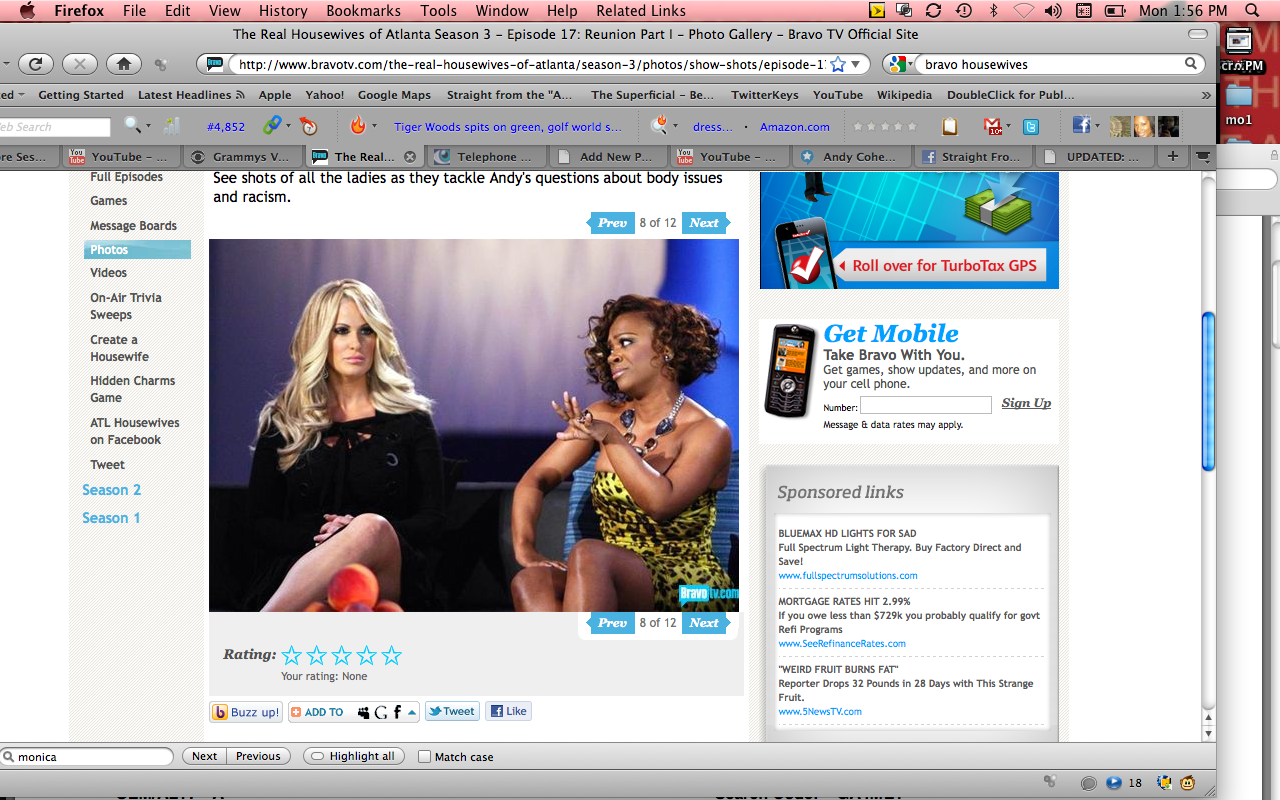This screenshot has width=1280, height=800.
Task: Click the Twitter toolbar icon
Action: click(1030, 126)
